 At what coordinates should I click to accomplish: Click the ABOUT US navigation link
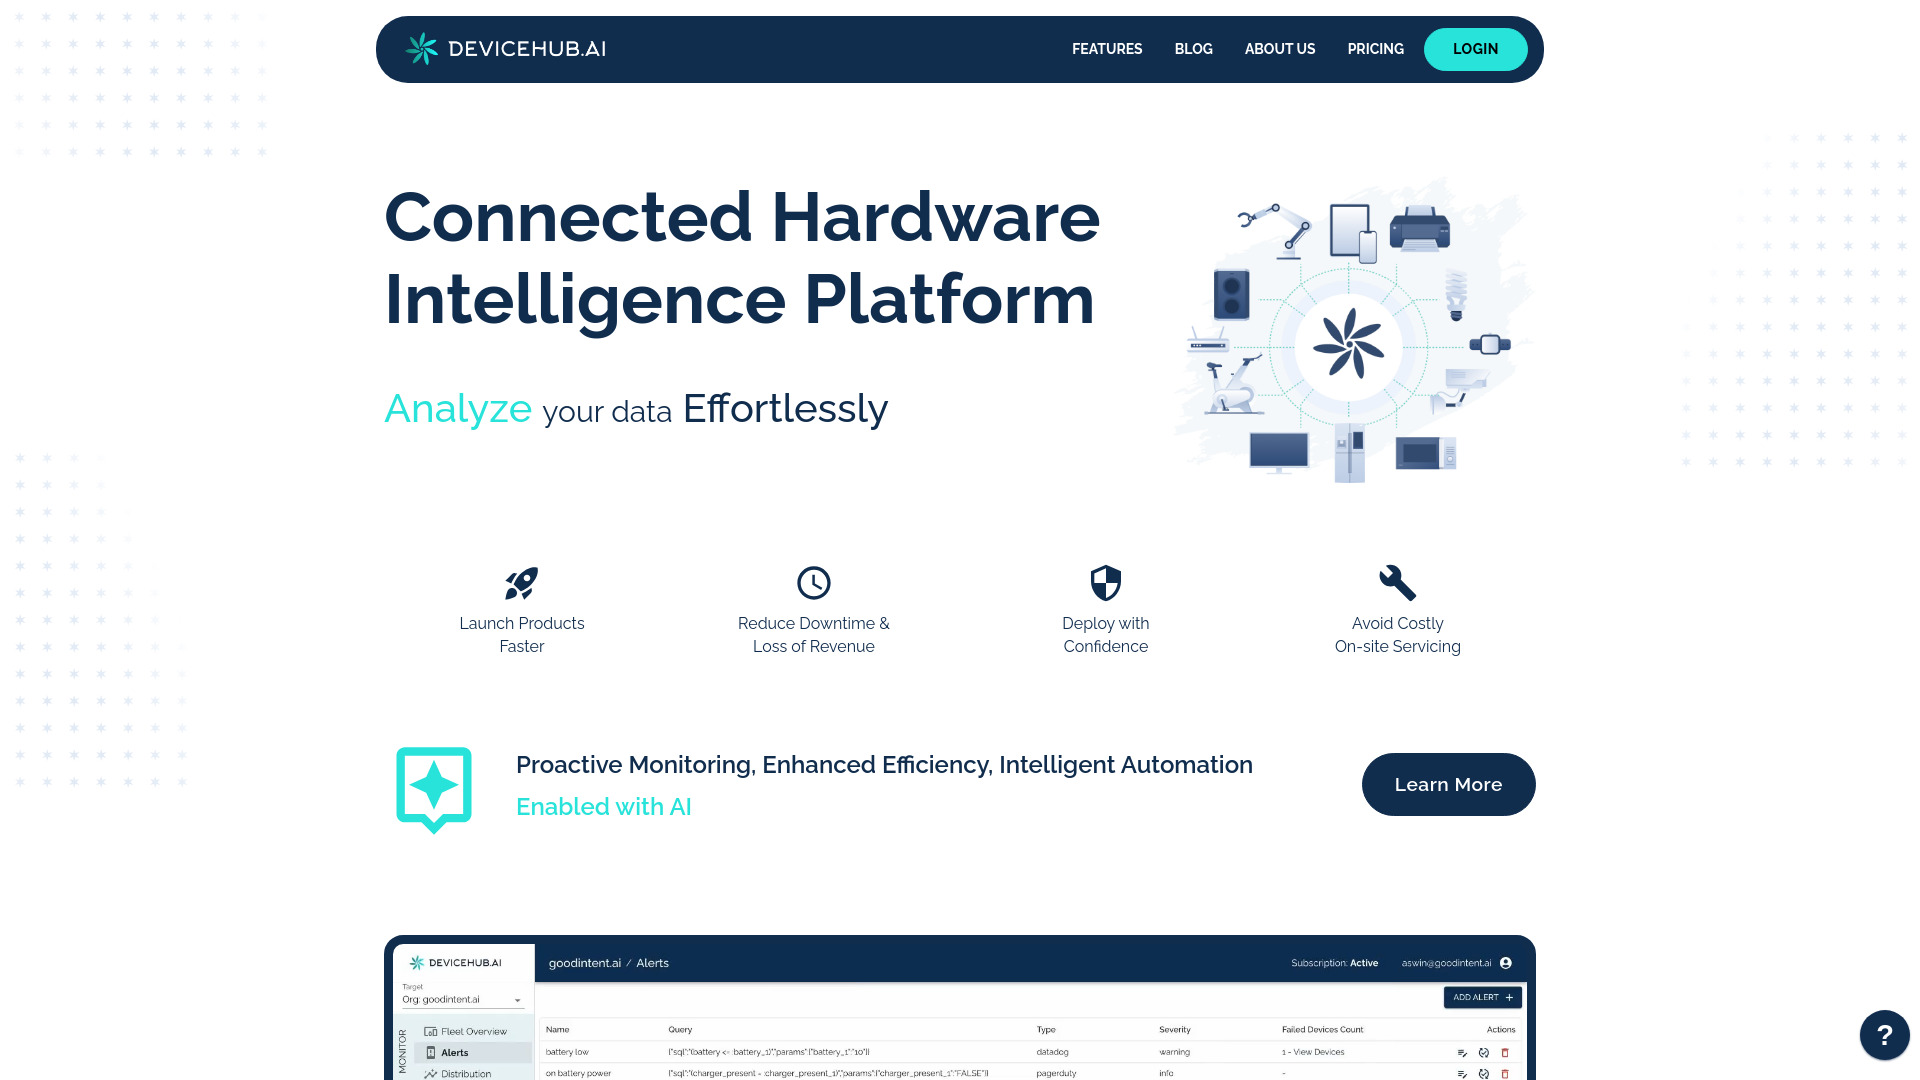tap(1279, 49)
